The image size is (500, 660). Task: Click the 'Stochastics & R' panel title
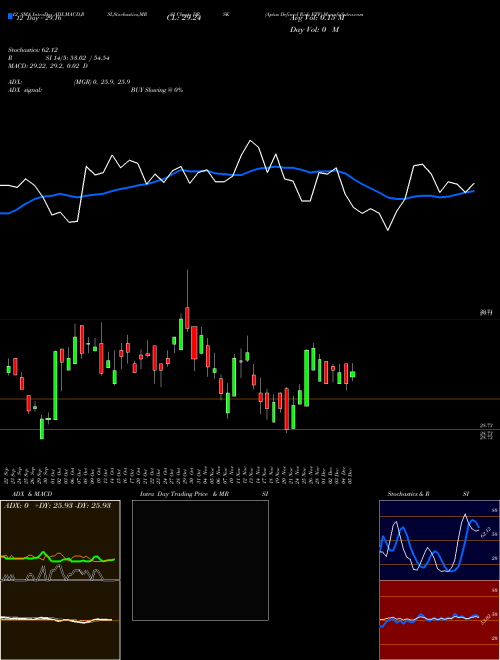408,494
